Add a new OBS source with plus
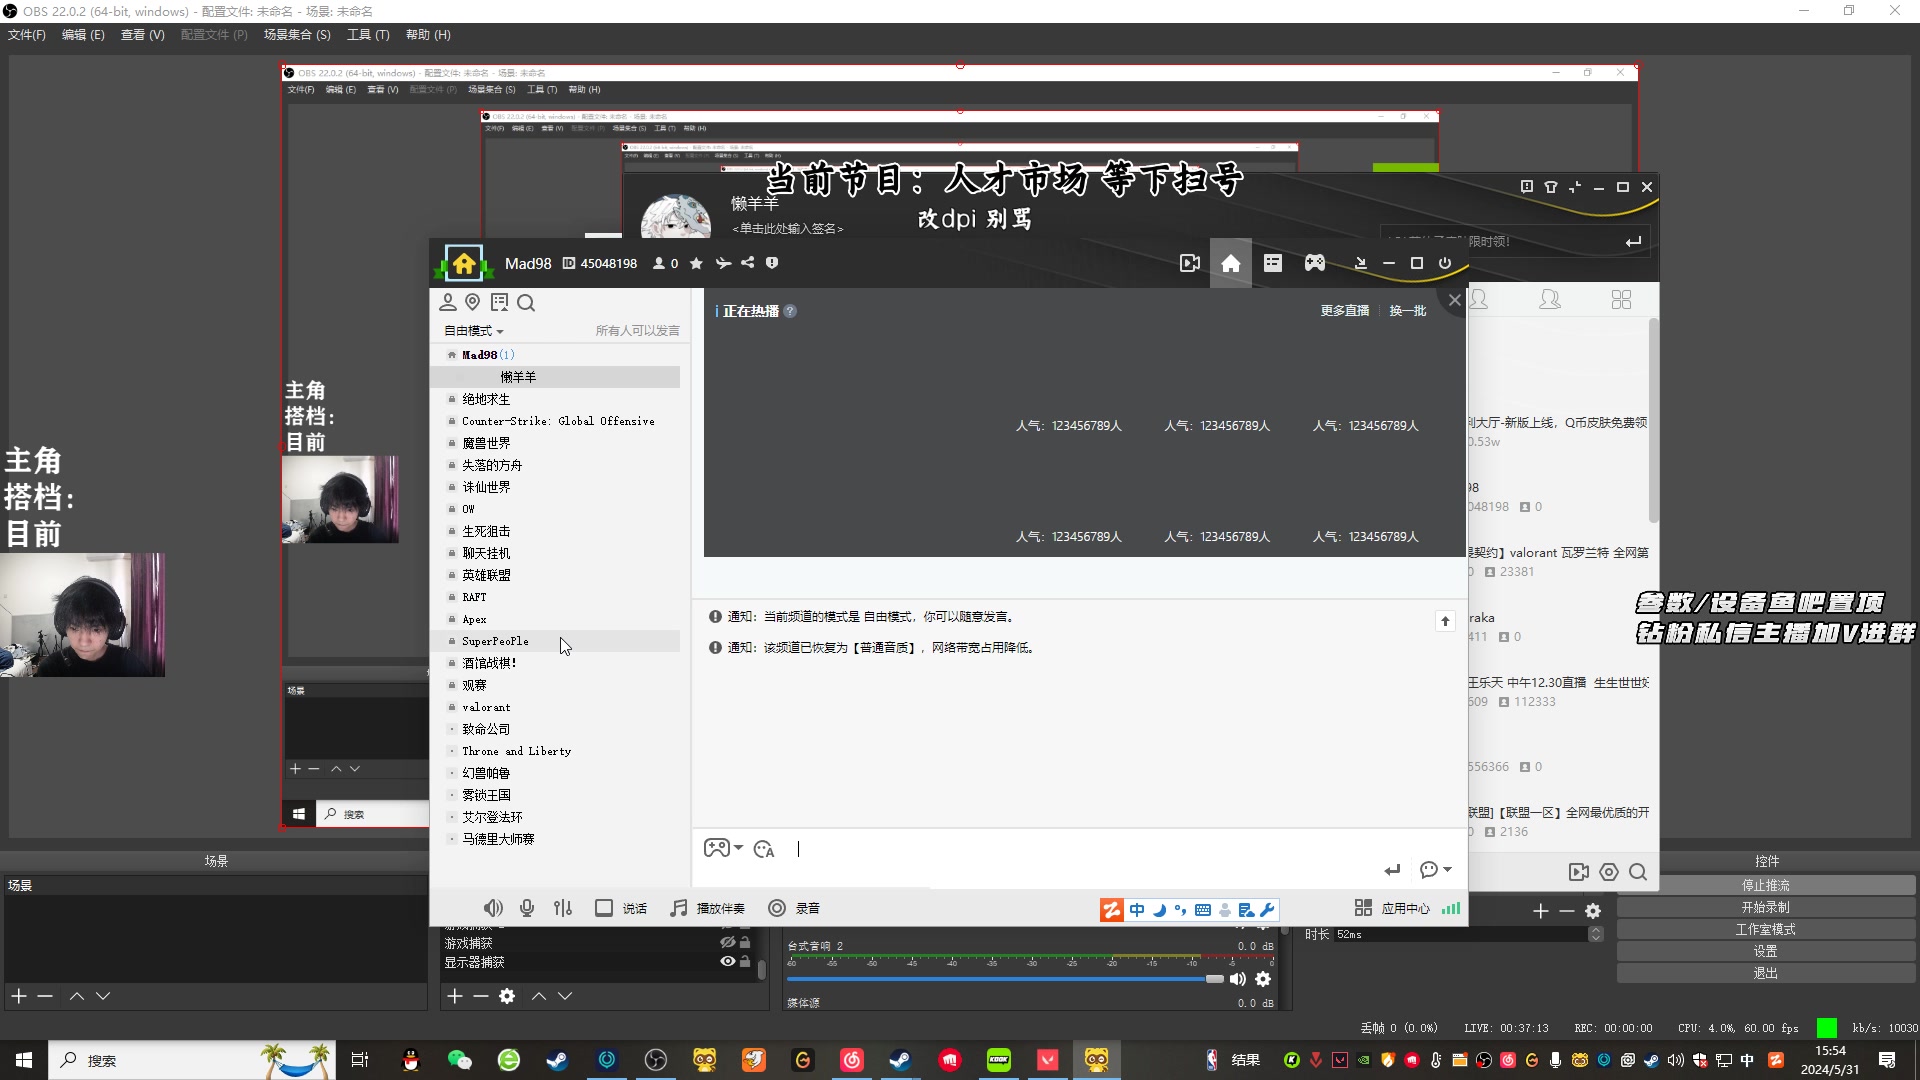1920x1080 pixels. click(455, 996)
